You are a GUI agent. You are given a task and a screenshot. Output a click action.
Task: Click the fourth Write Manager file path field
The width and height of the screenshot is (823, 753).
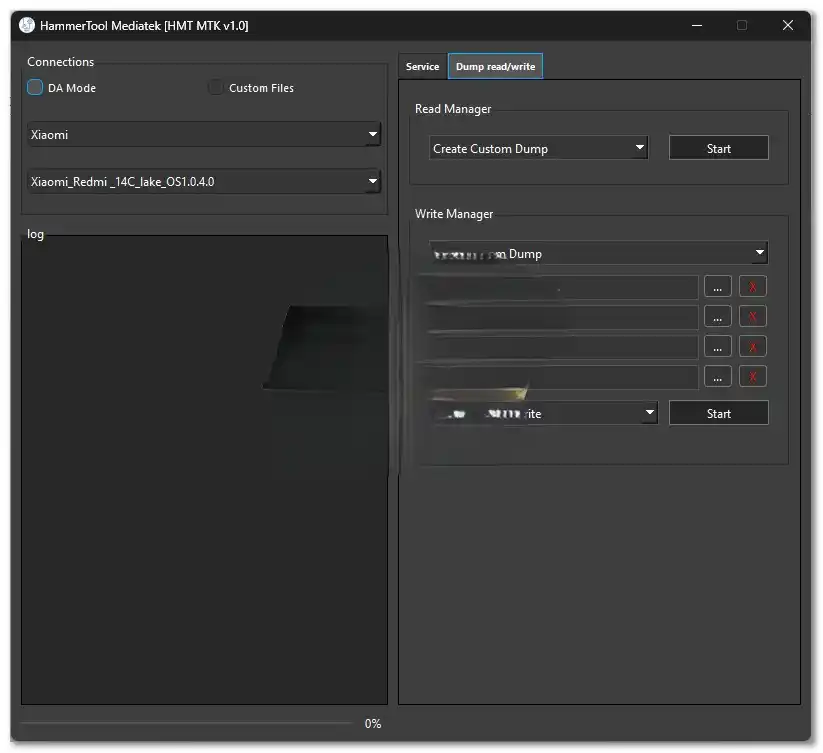563,377
